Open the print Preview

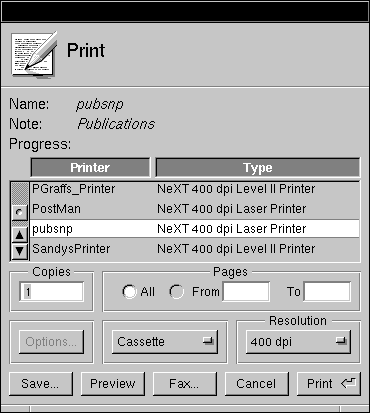pos(113,384)
